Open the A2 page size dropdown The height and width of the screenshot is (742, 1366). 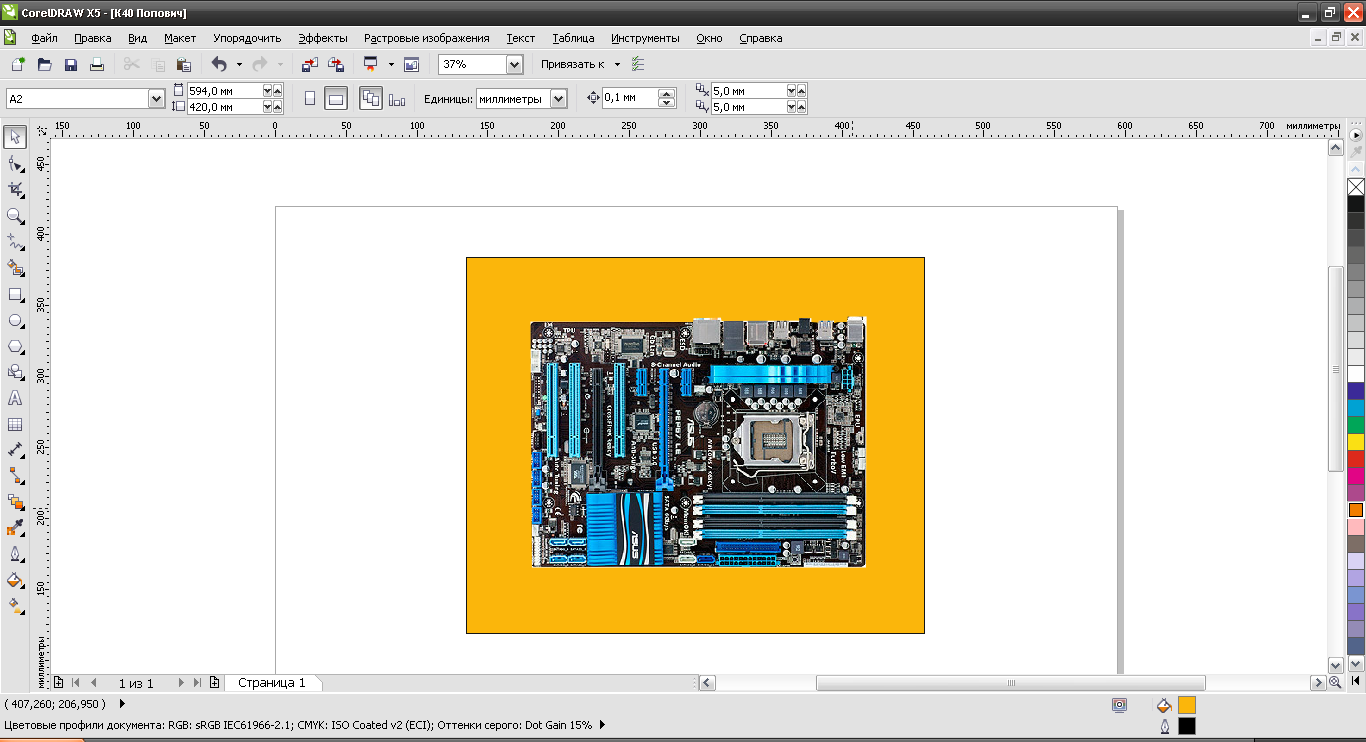[156, 99]
